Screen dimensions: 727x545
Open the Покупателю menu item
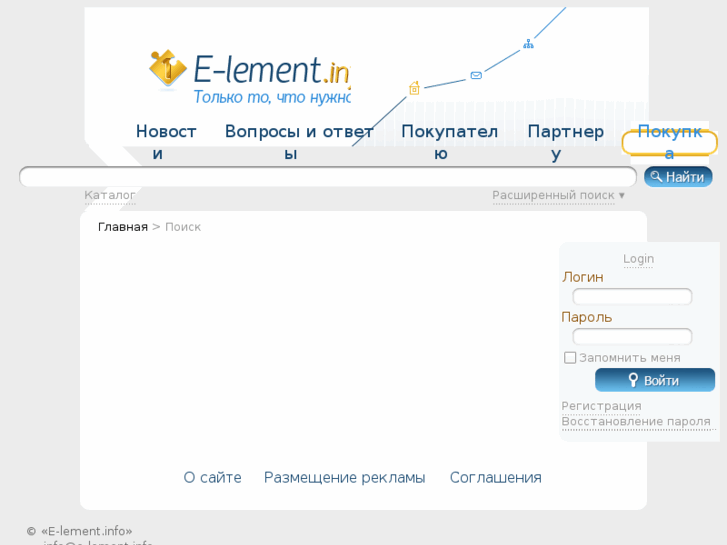449,142
